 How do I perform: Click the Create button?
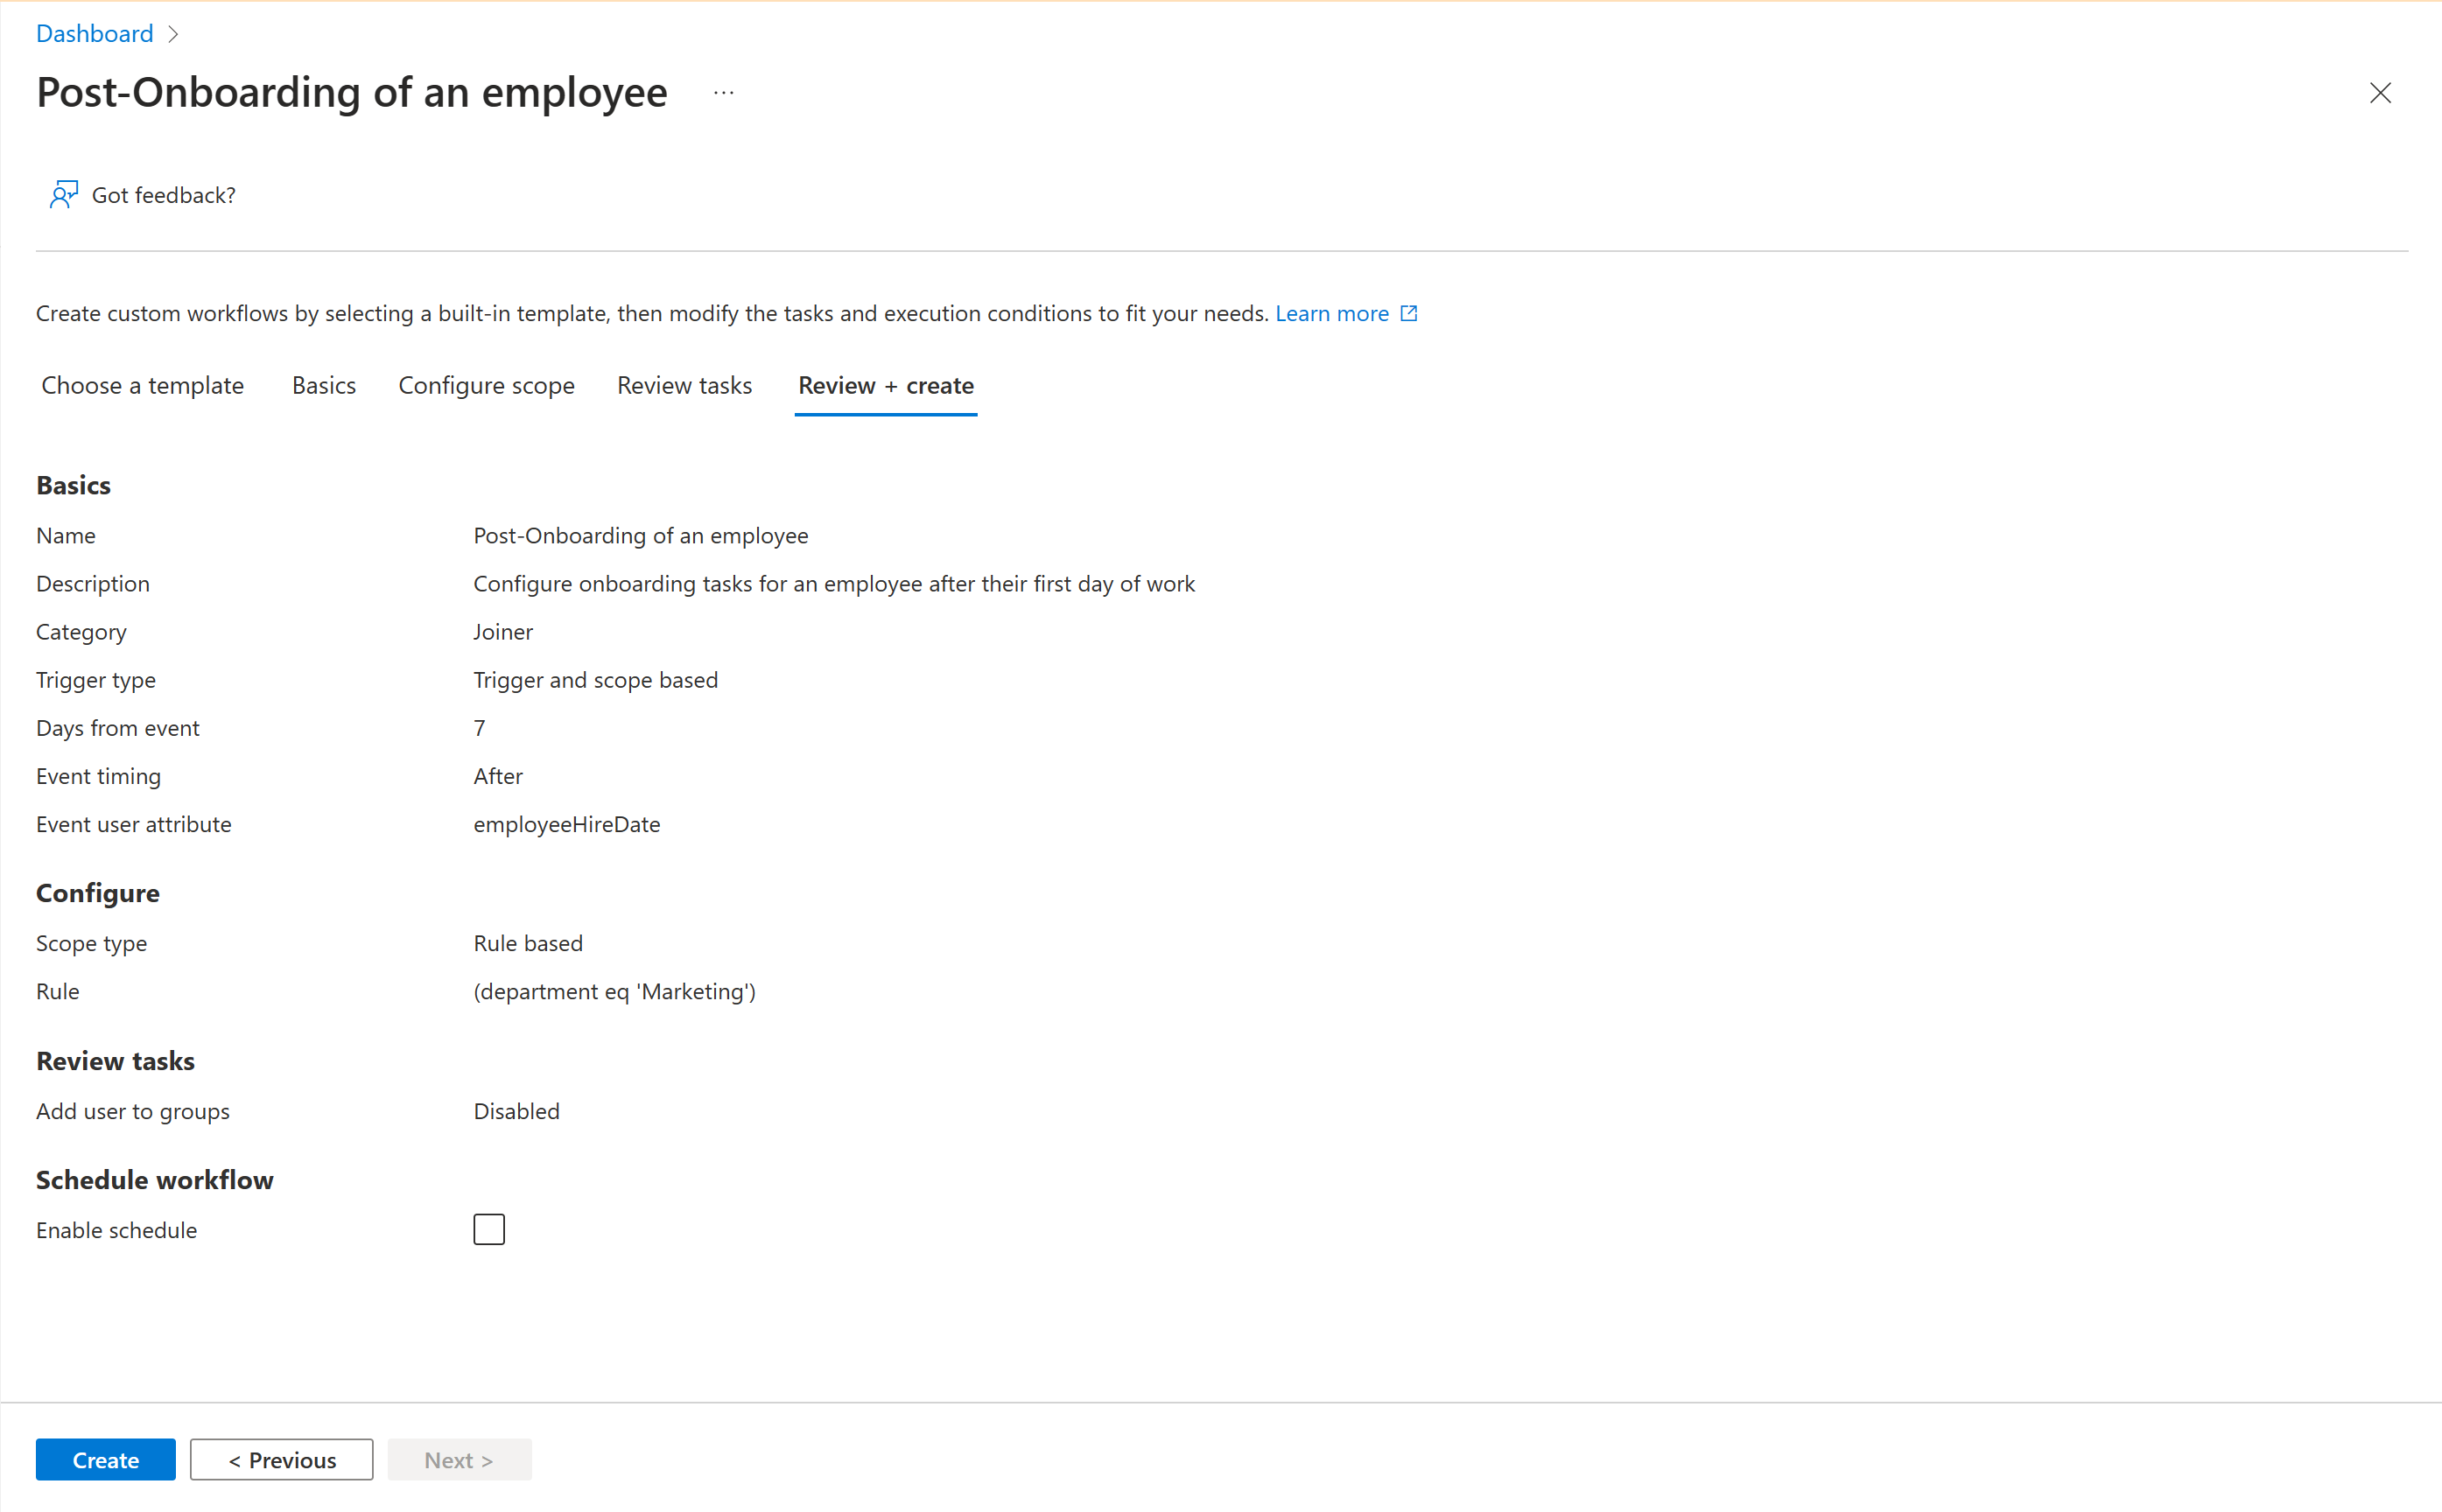tap(107, 1459)
